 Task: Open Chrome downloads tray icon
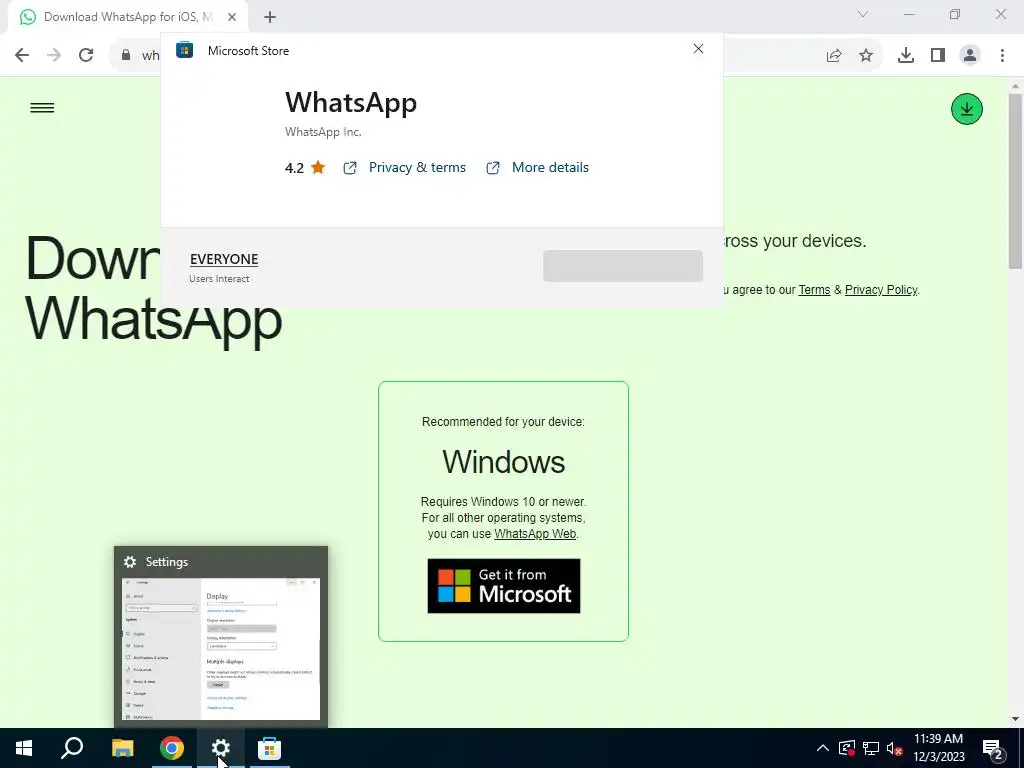coord(906,56)
